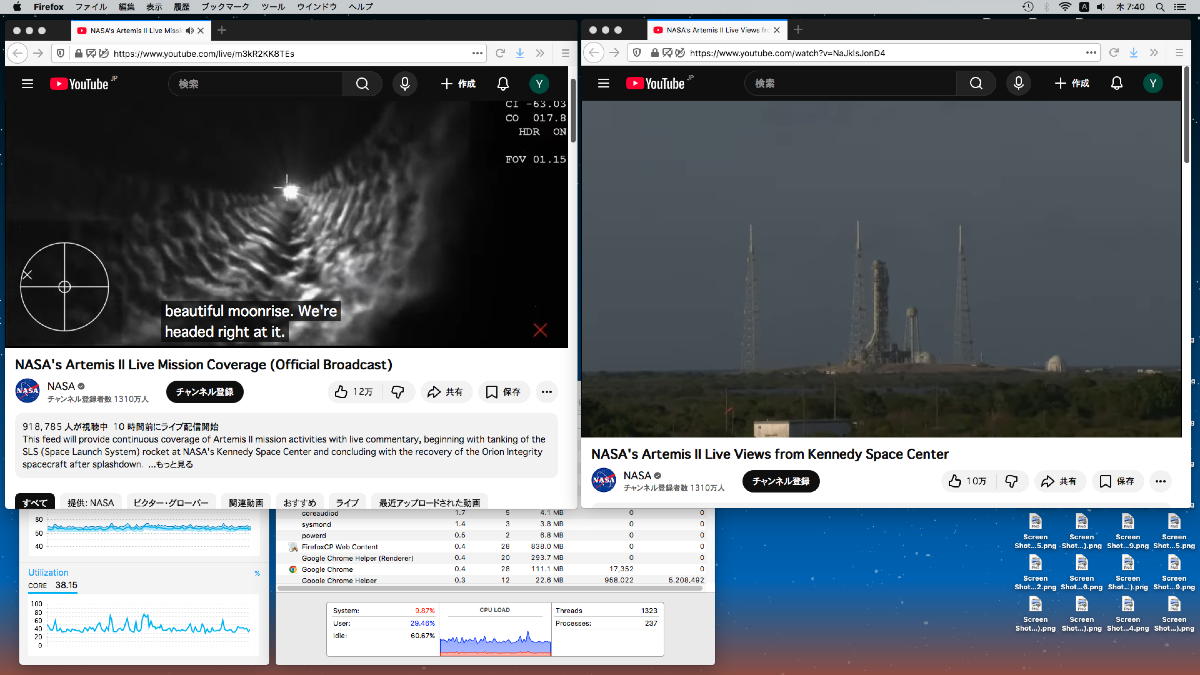Reload the left Firefox page
Screen dimensions: 1200x675
(x=499, y=53)
